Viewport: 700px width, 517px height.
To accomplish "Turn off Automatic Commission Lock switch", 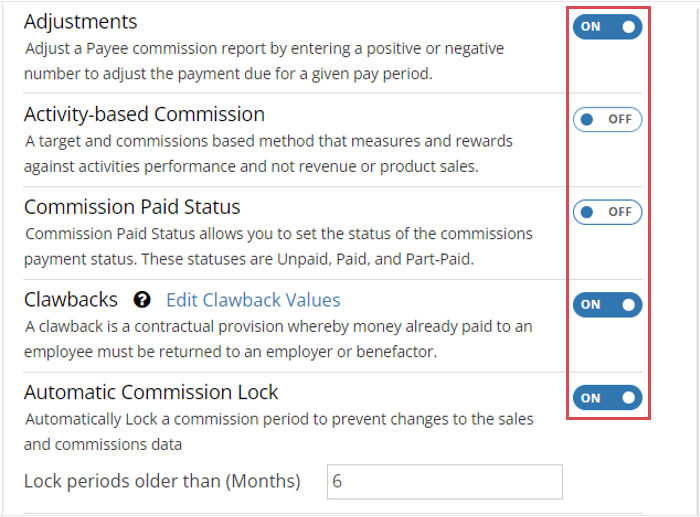I will (607, 397).
